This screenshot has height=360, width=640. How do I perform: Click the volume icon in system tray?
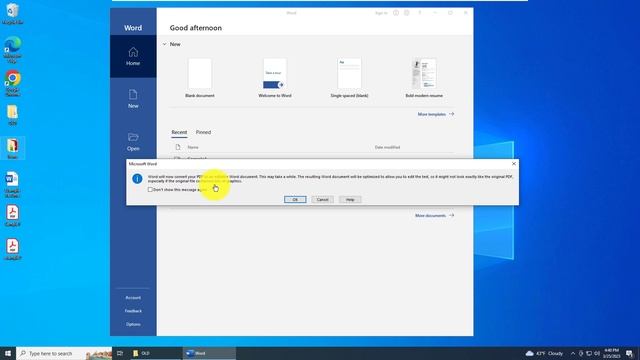(597, 353)
